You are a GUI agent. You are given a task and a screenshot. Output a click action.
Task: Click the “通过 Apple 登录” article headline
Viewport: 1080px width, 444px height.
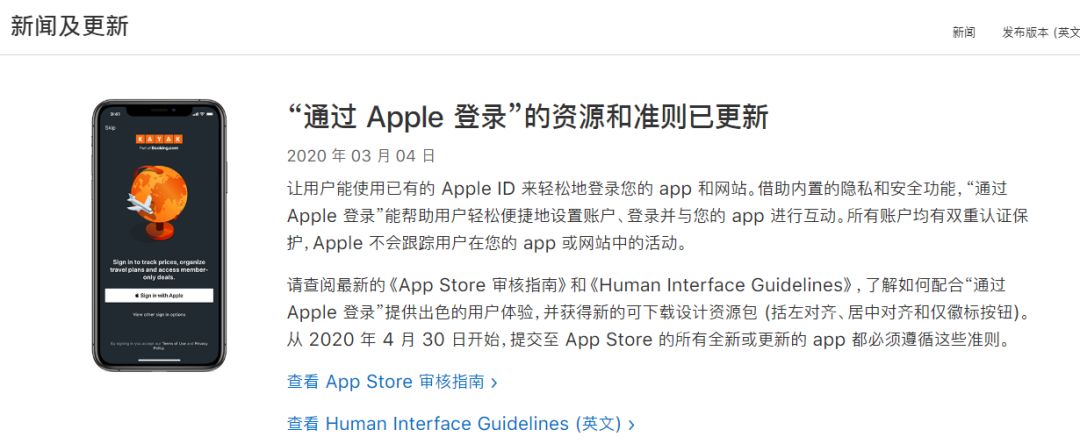[527, 118]
